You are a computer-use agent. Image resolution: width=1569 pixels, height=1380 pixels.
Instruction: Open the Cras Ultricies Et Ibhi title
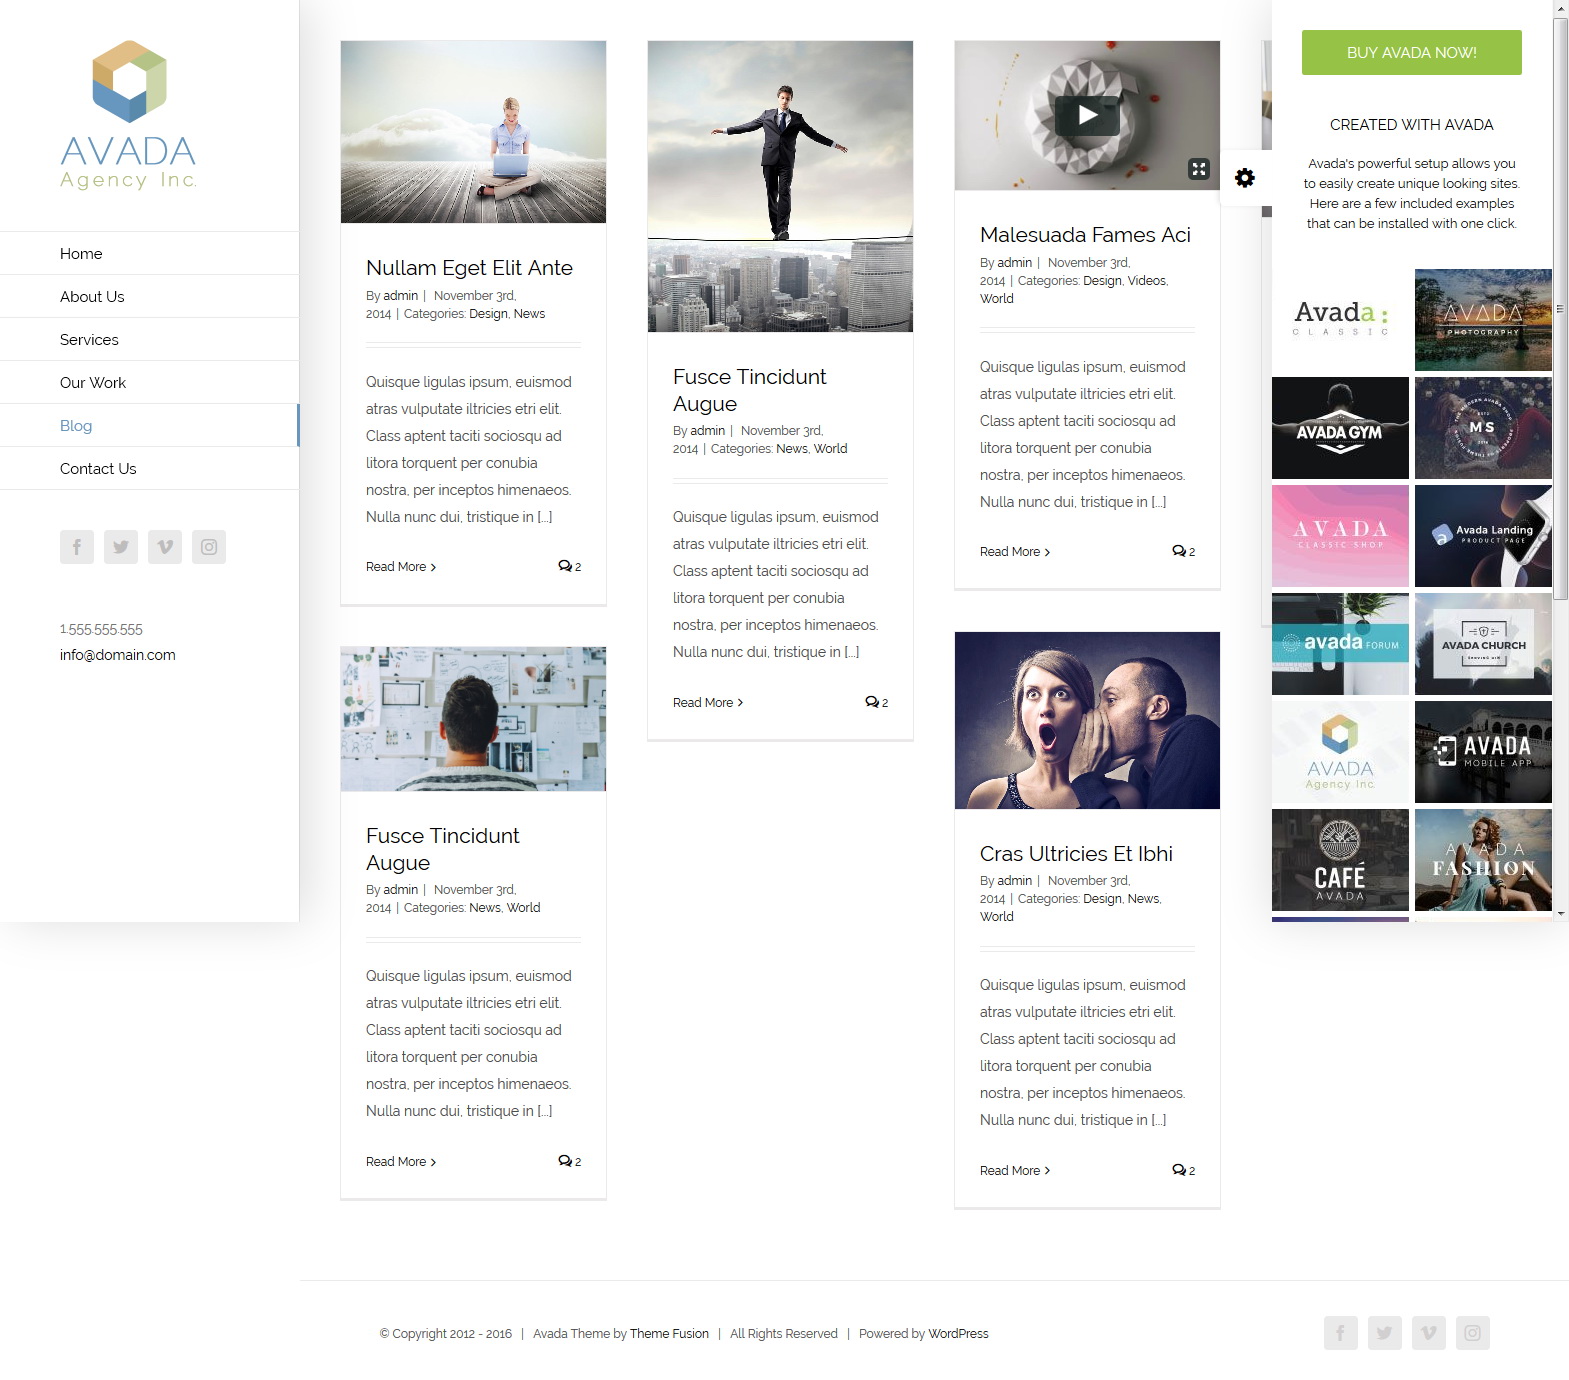[x=1076, y=854]
